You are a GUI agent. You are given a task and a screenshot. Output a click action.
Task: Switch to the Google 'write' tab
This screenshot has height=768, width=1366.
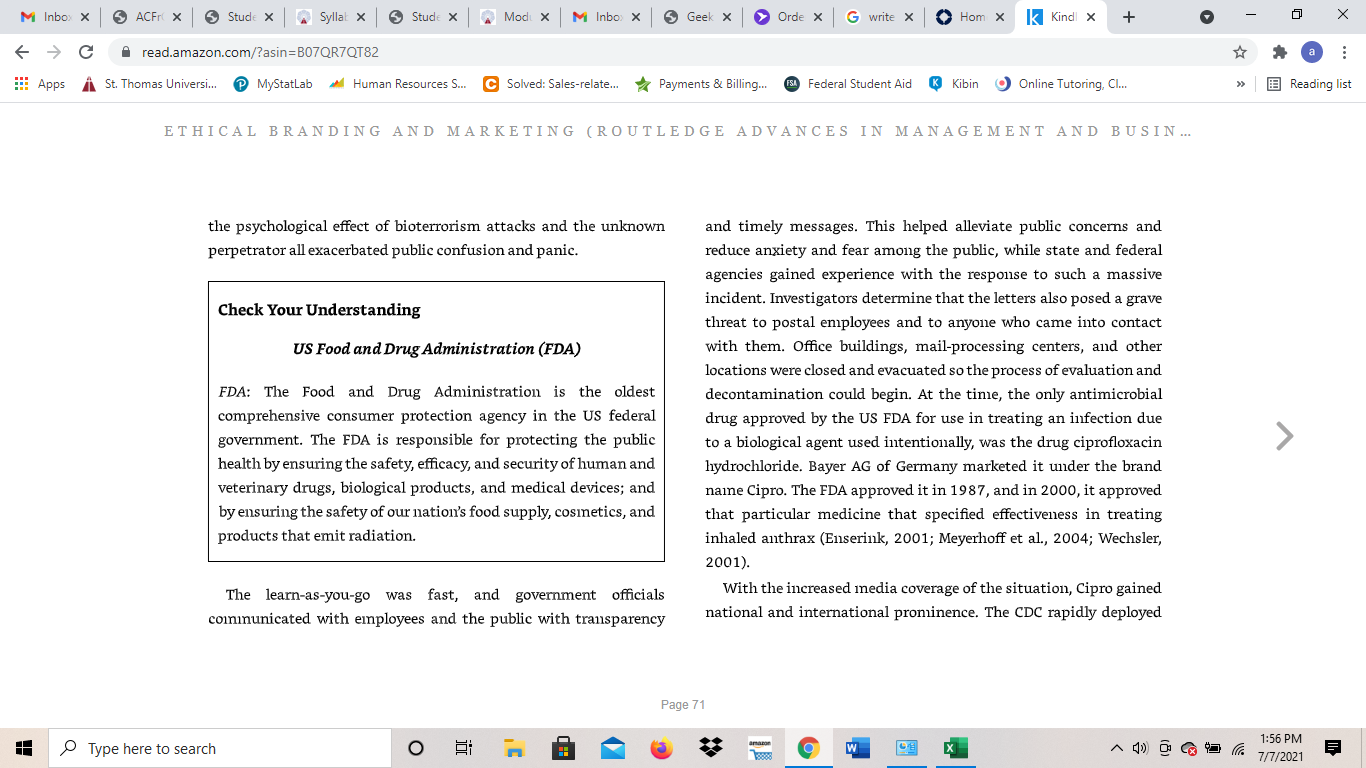[882, 17]
